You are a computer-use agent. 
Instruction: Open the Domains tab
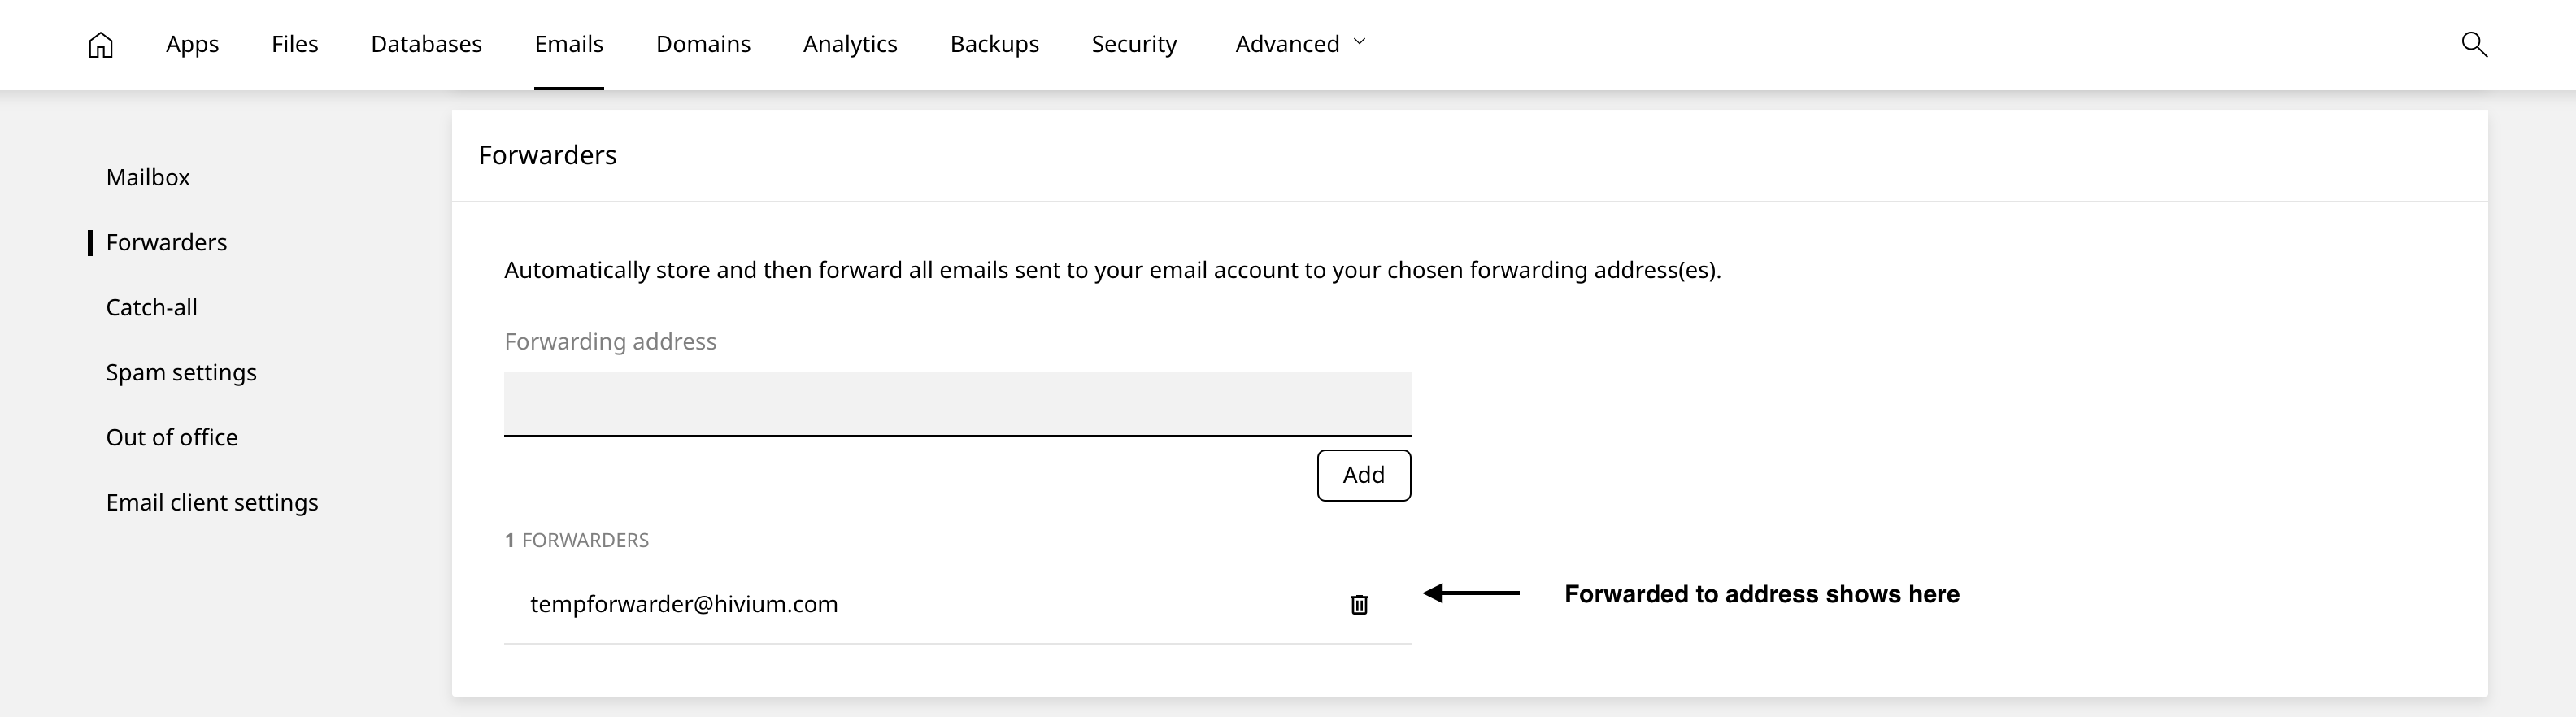(703, 44)
